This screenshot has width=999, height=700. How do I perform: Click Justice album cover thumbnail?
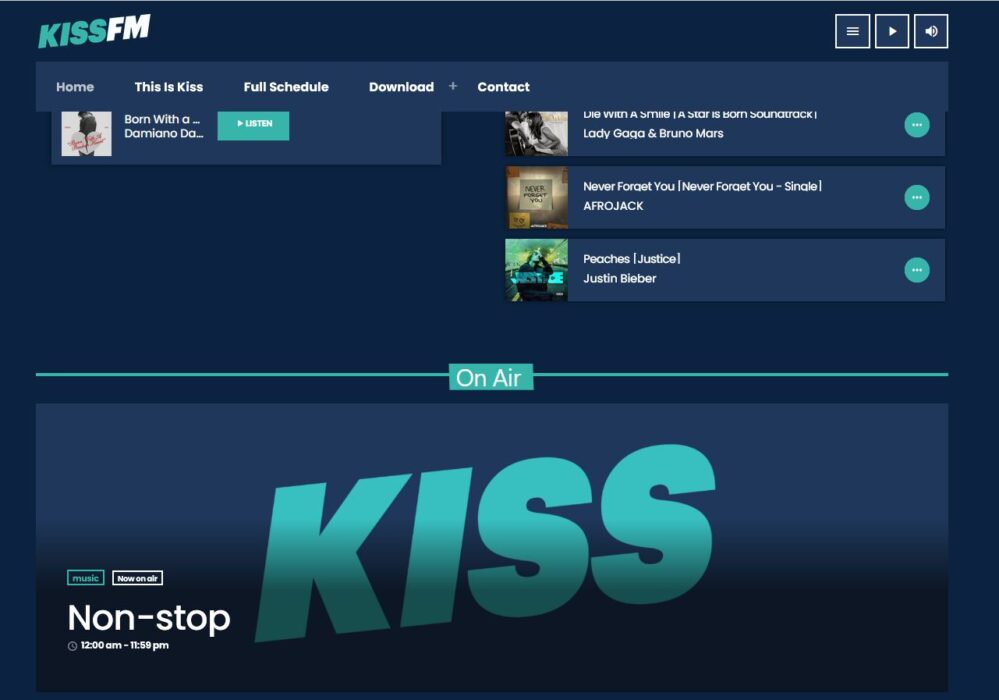click(536, 270)
